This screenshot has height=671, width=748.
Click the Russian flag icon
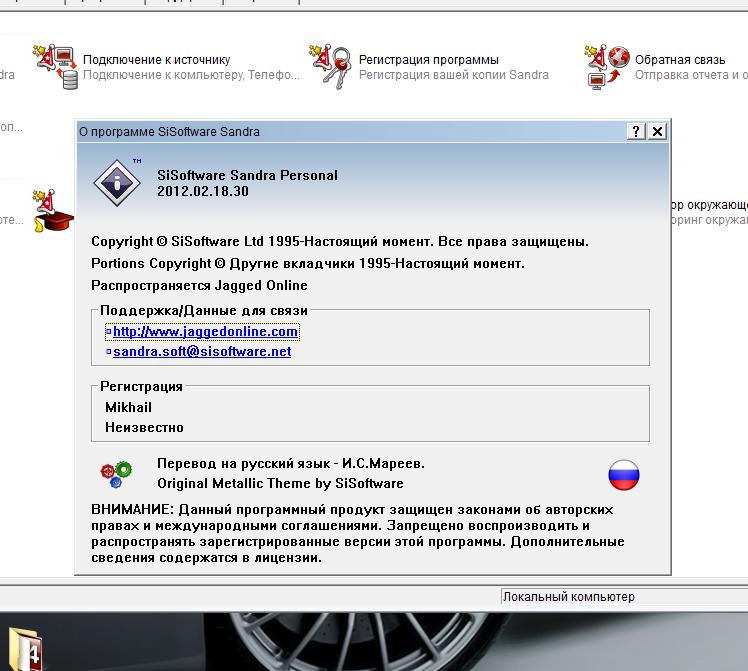pyautogui.click(x=623, y=475)
